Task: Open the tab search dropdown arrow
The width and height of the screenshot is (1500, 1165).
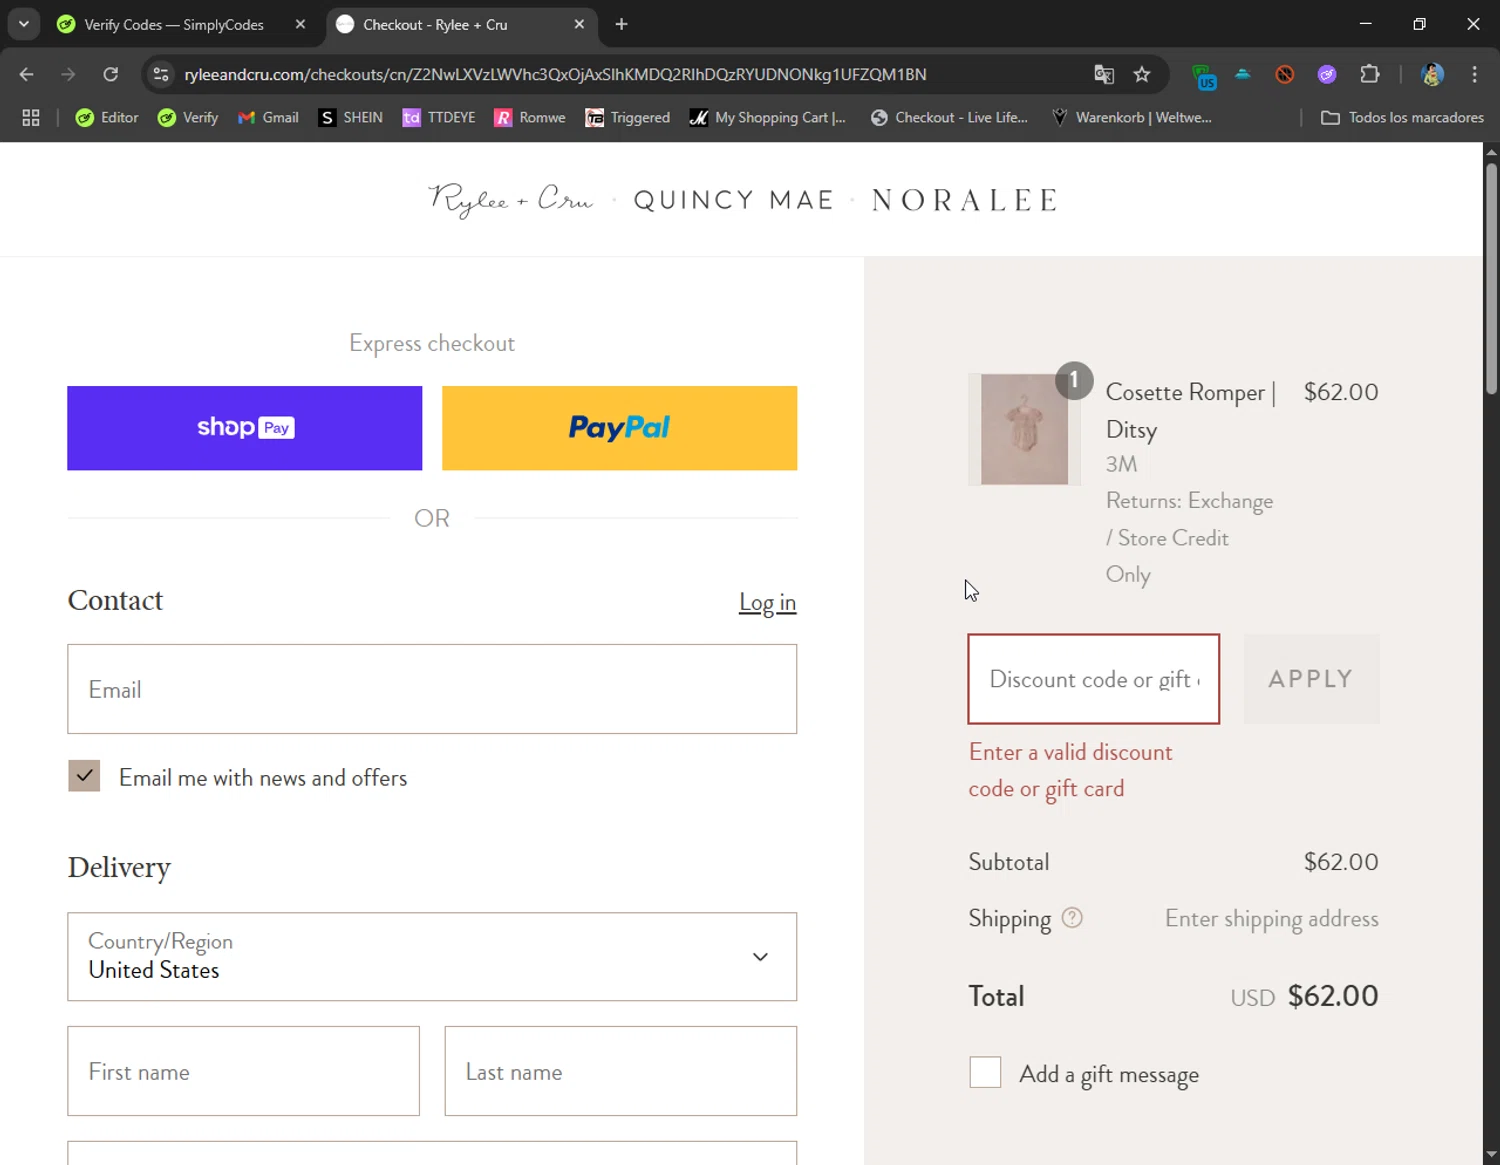Action: pyautogui.click(x=23, y=24)
